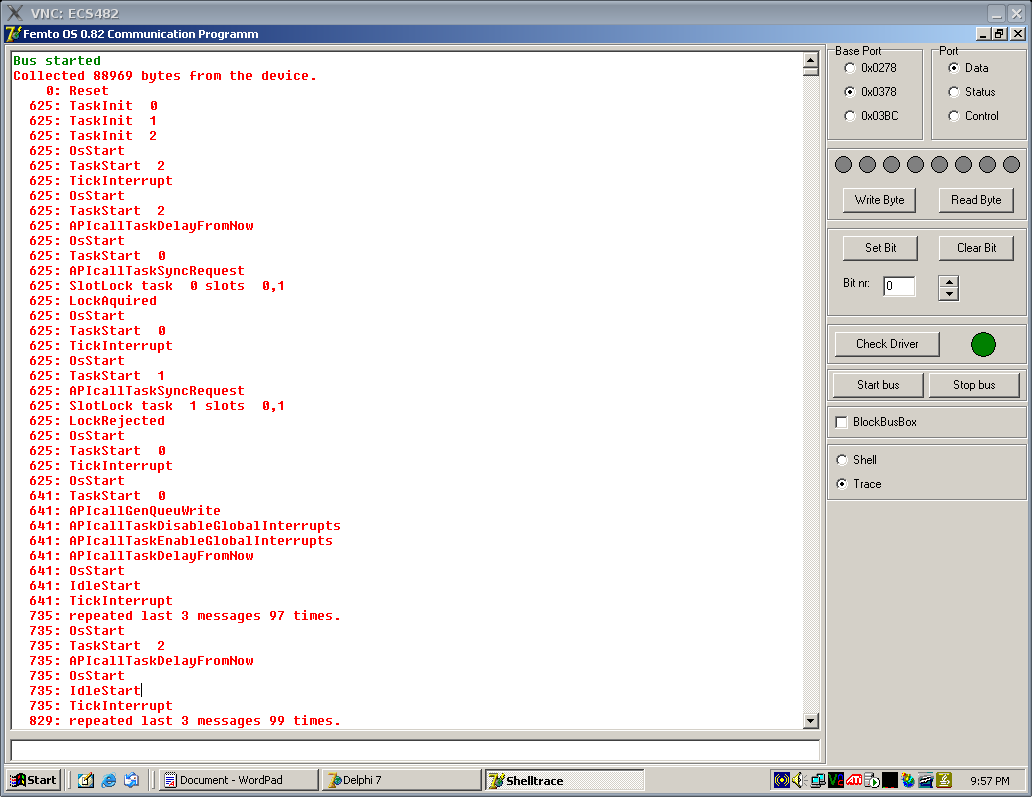Click the Clear Bit button

point(976,248)
